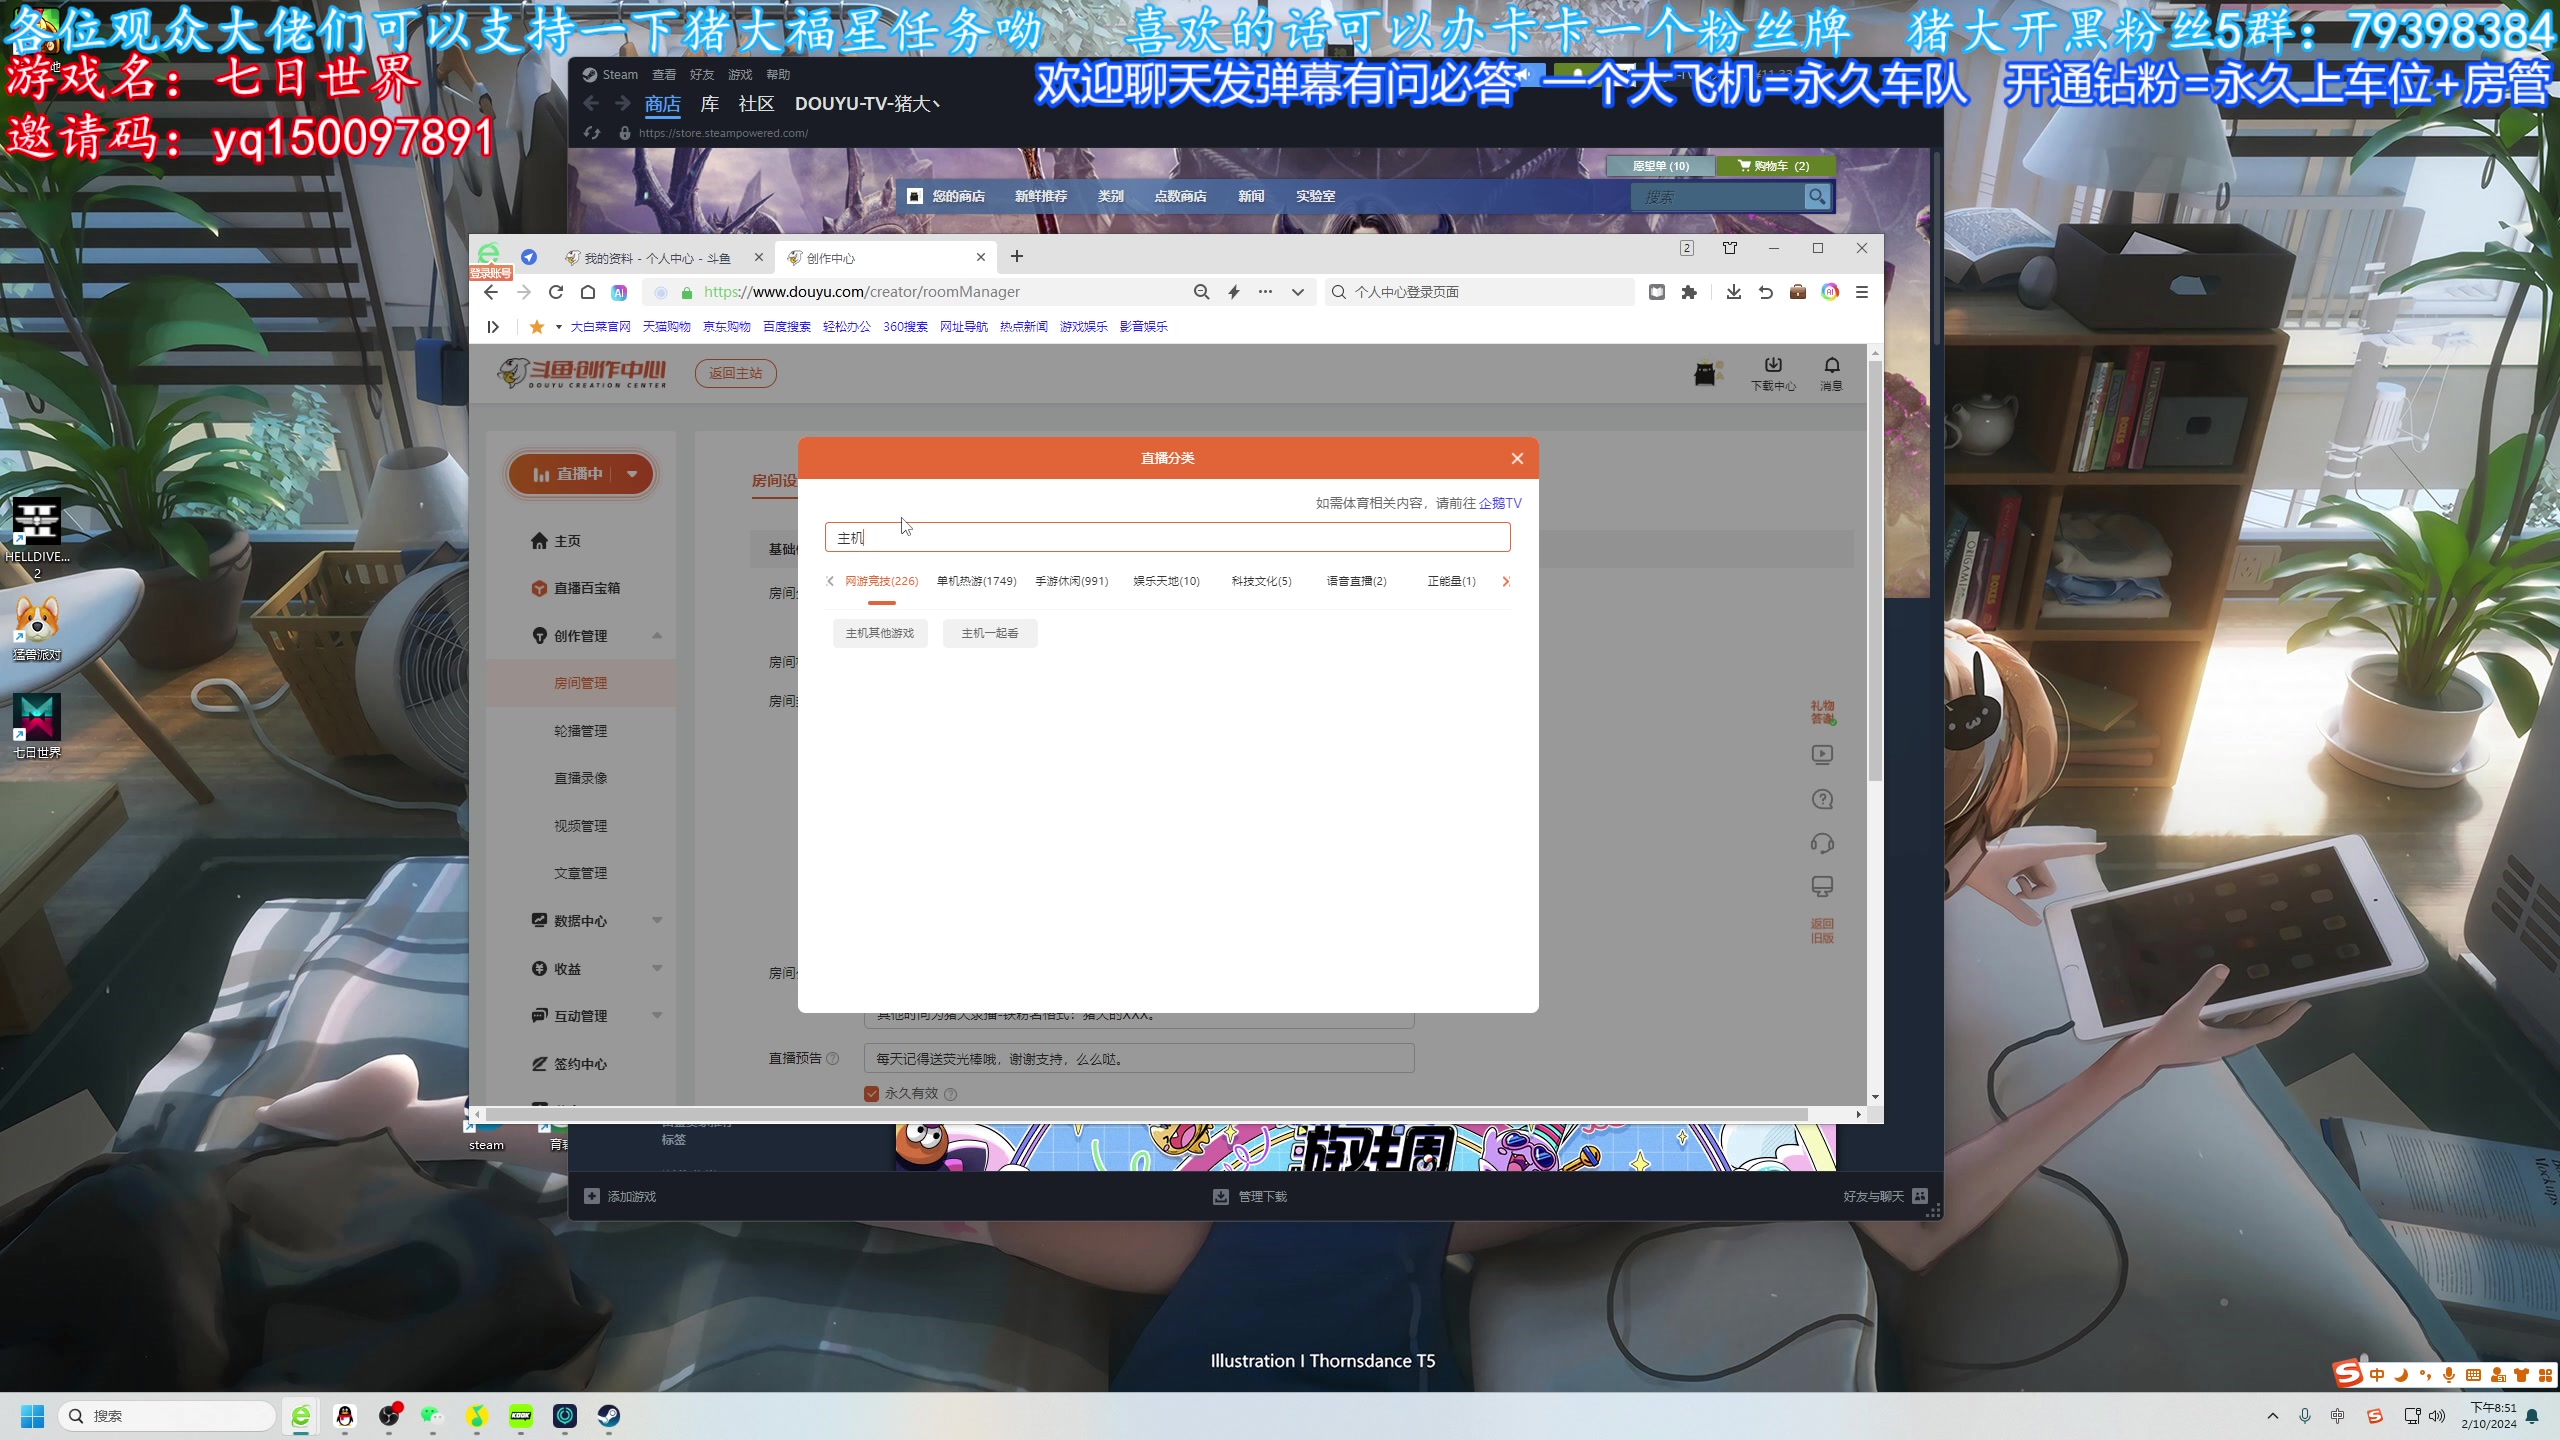
Task: Select the 网游竞技(226) category tab
Action: click(881, 581)
